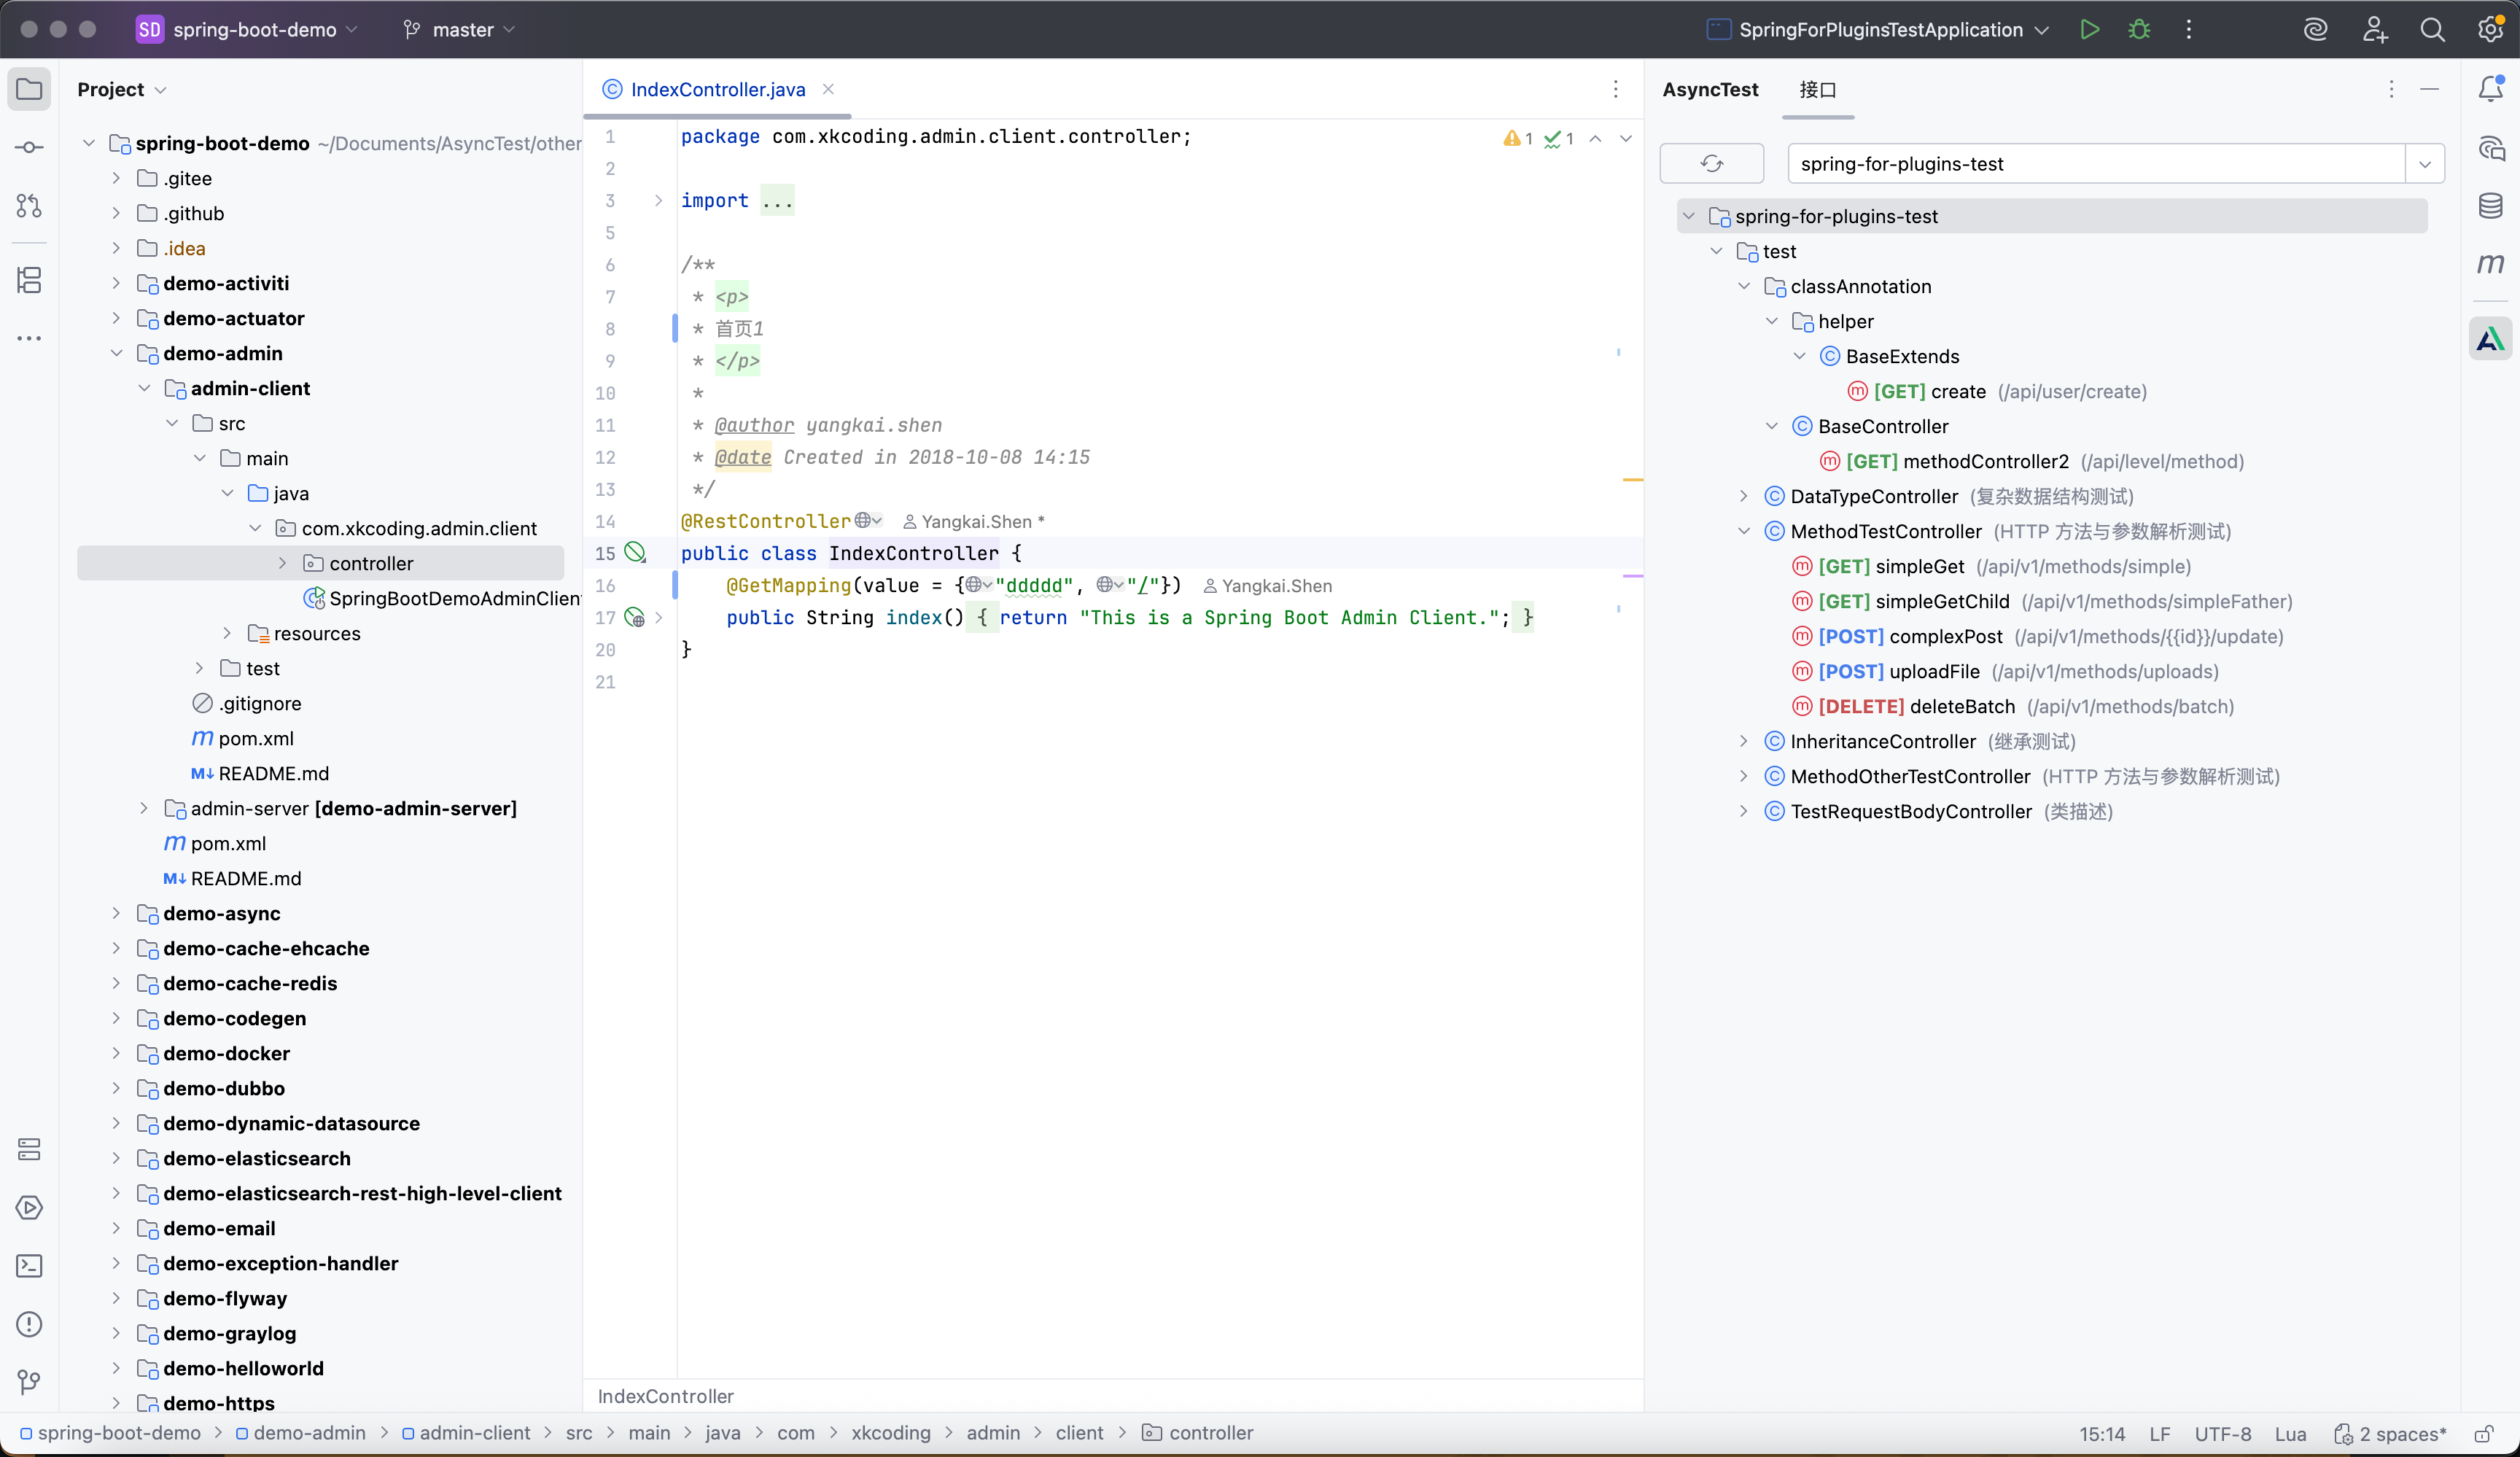Click the yellow warning stripe in editor scrollbar
The height and width of the screenshot is (1457, 2520).
tap(1632, 480)
